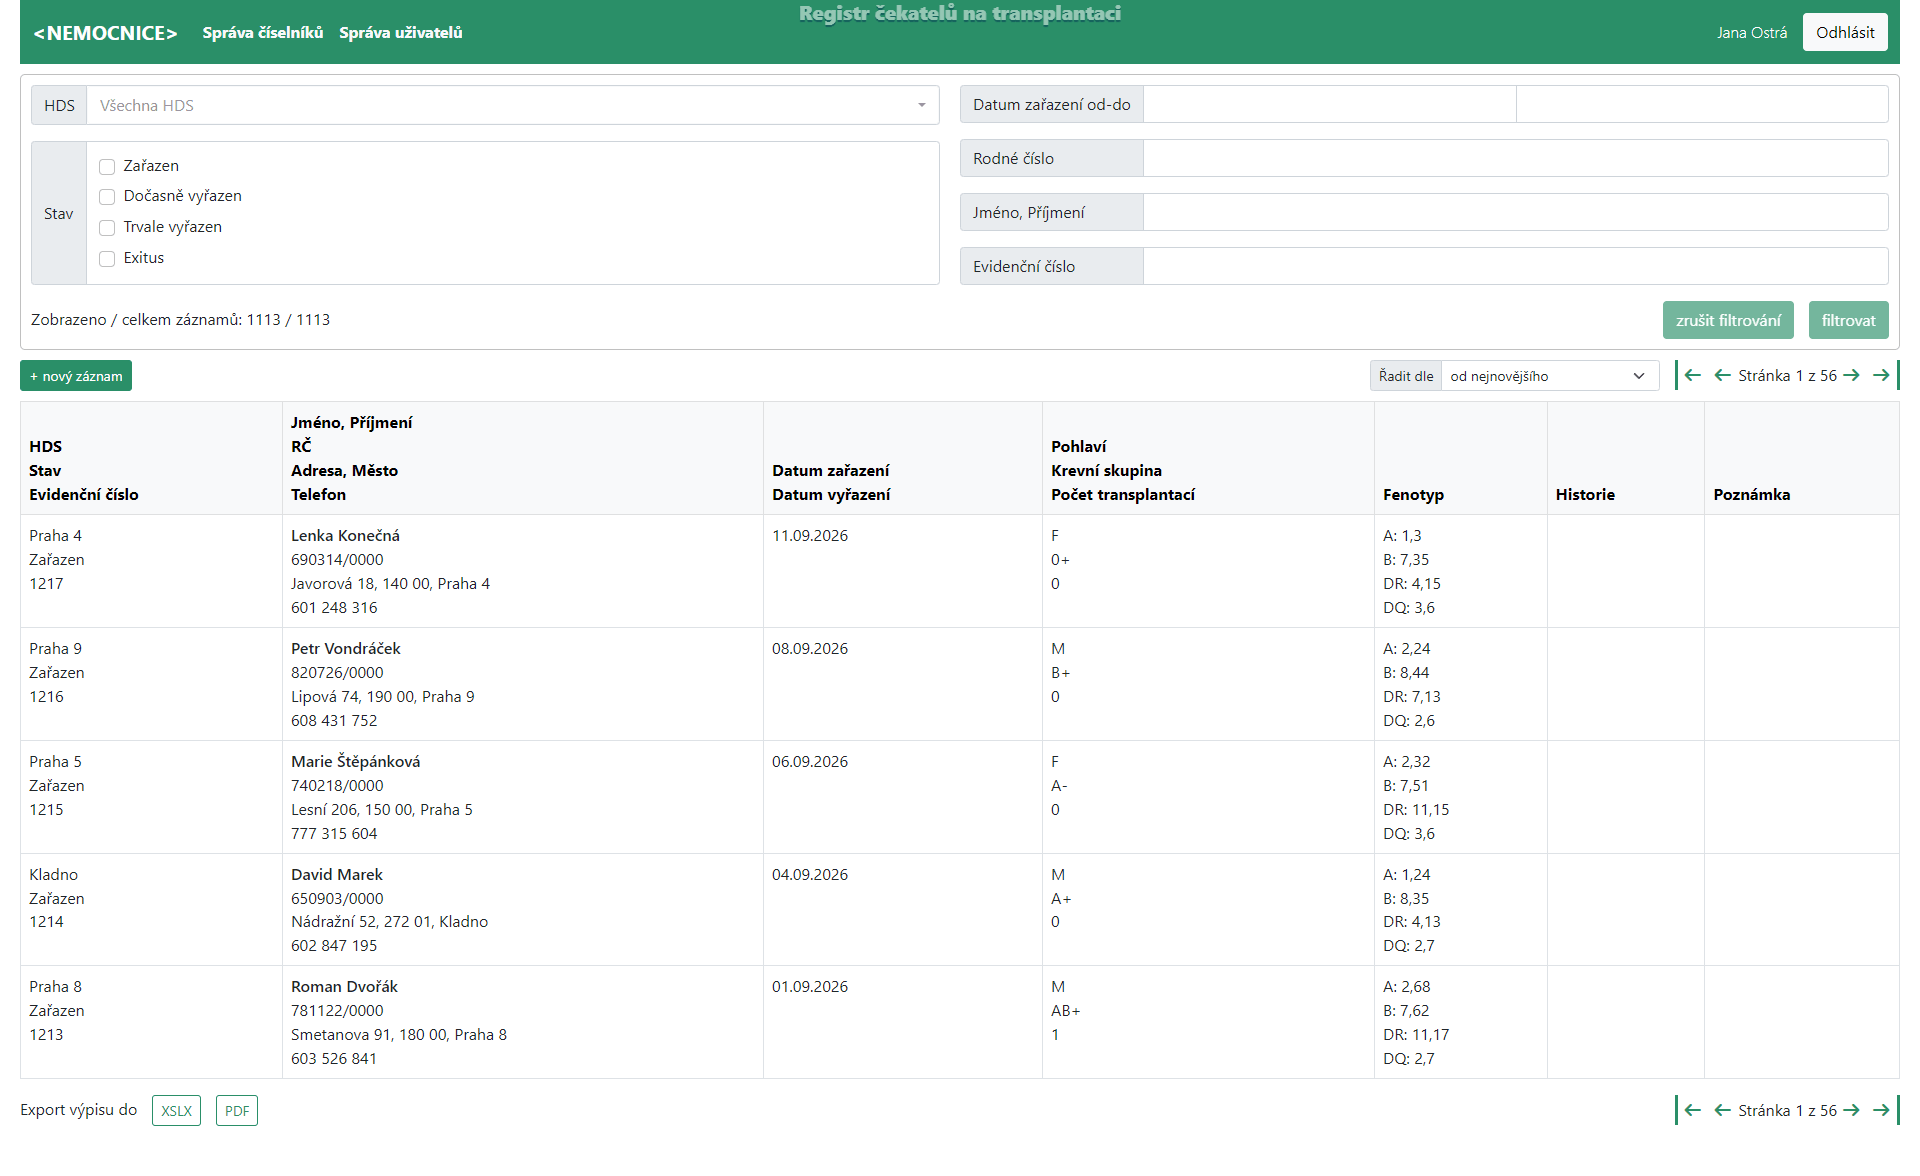
Task: Open Správa číselníků menu
Action: pos(263,33)
